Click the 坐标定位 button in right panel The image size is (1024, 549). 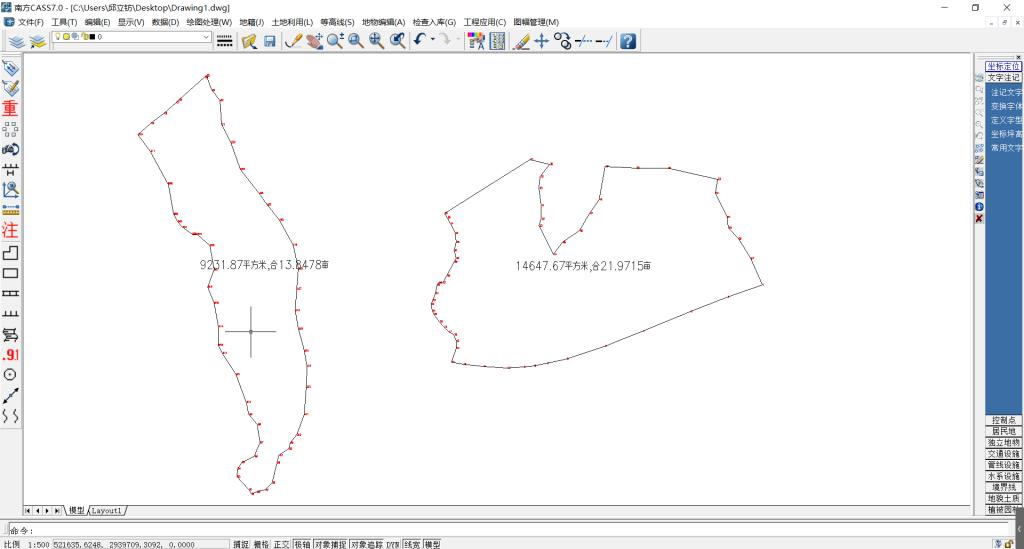[1003, 66]
